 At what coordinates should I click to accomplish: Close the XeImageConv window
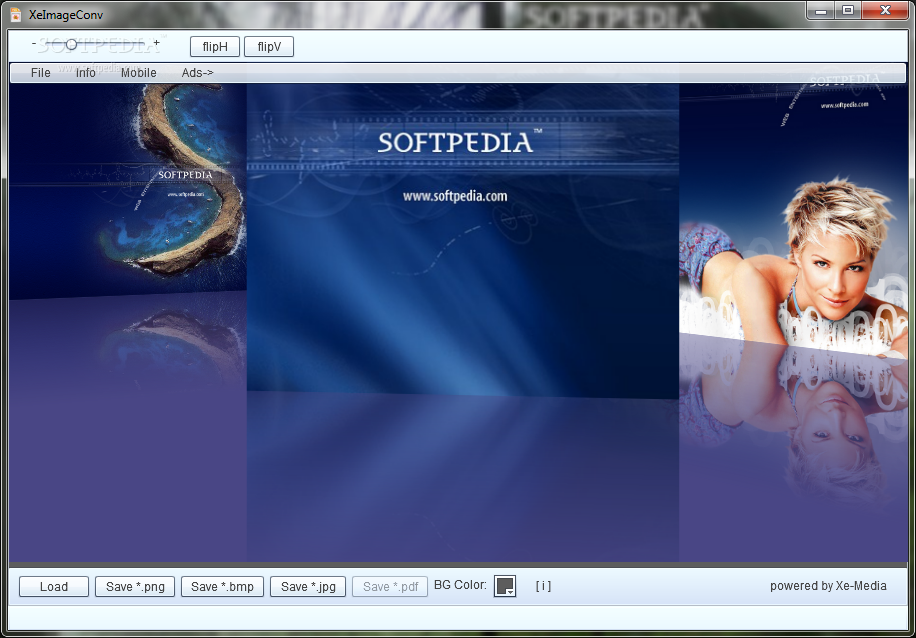886,11
